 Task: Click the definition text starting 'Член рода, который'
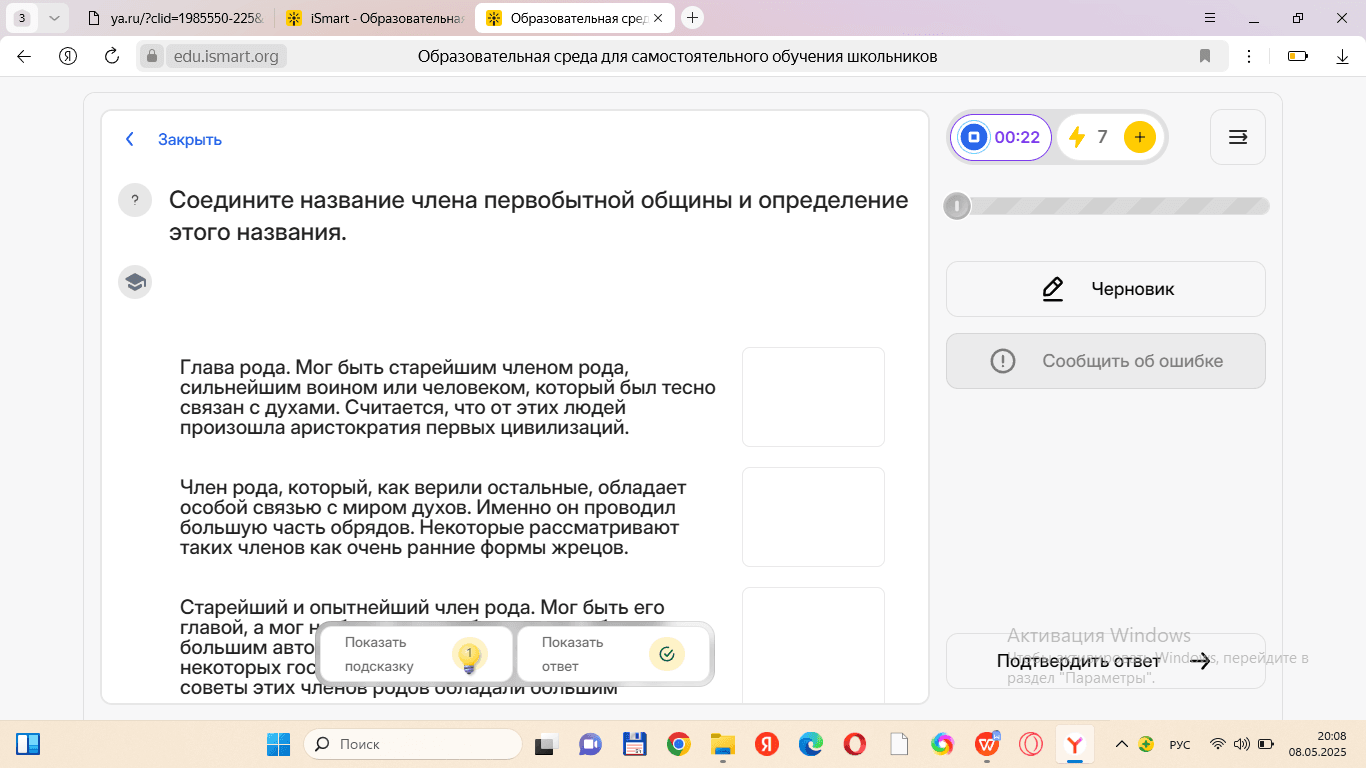pos(433,517)
